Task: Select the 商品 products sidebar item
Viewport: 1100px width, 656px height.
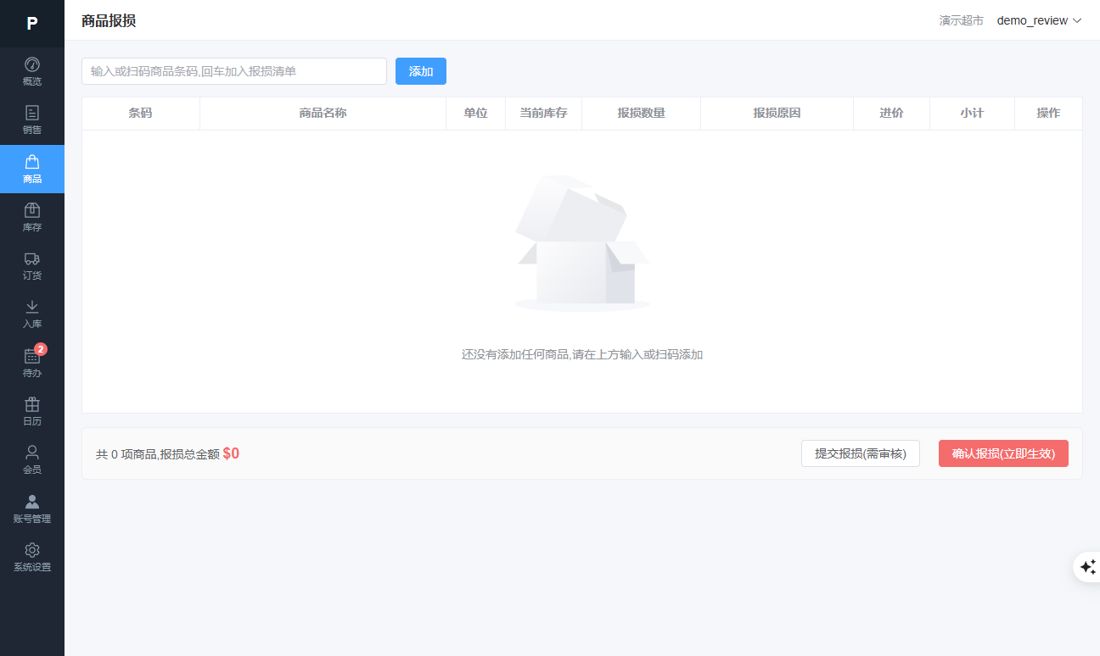Action: pyautogui.click(x=32, y=169)
